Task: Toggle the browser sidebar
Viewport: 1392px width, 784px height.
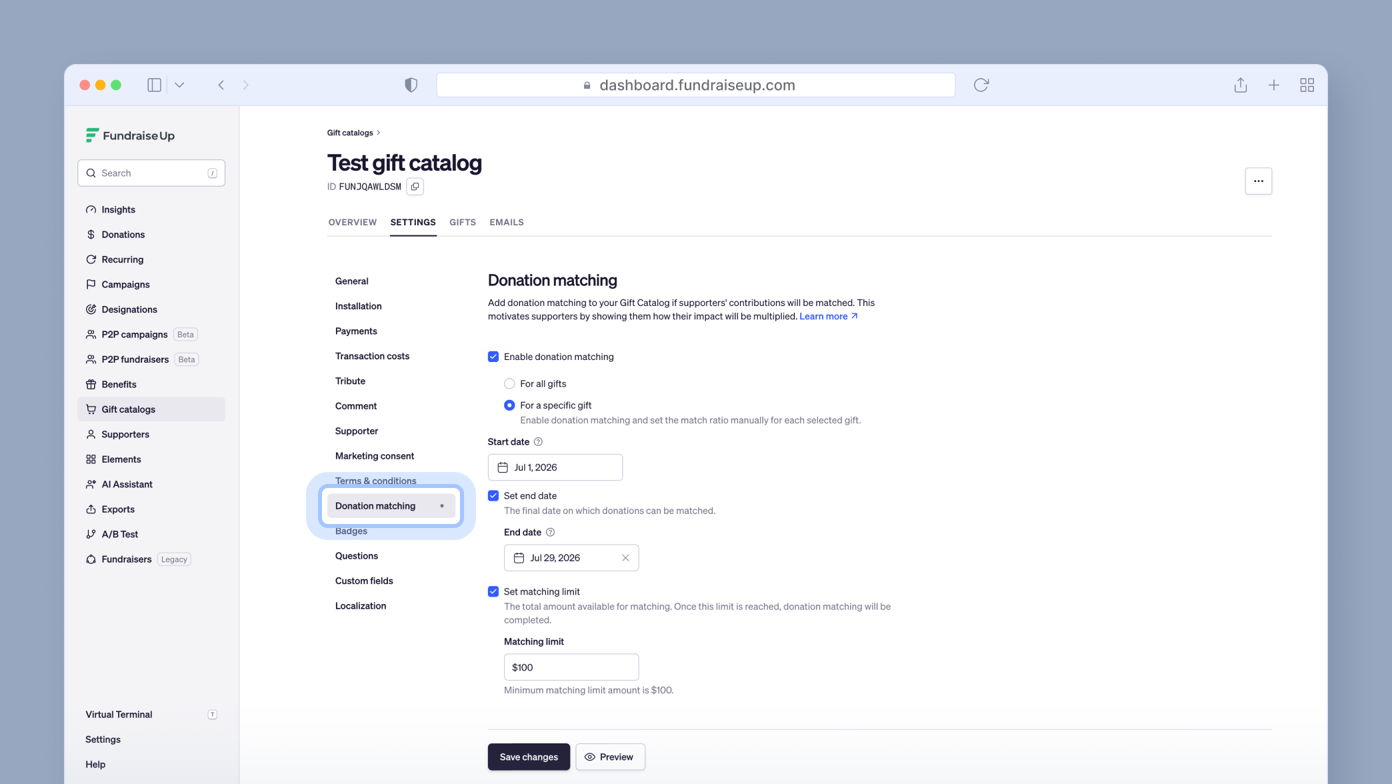Action: click(154, 85)
